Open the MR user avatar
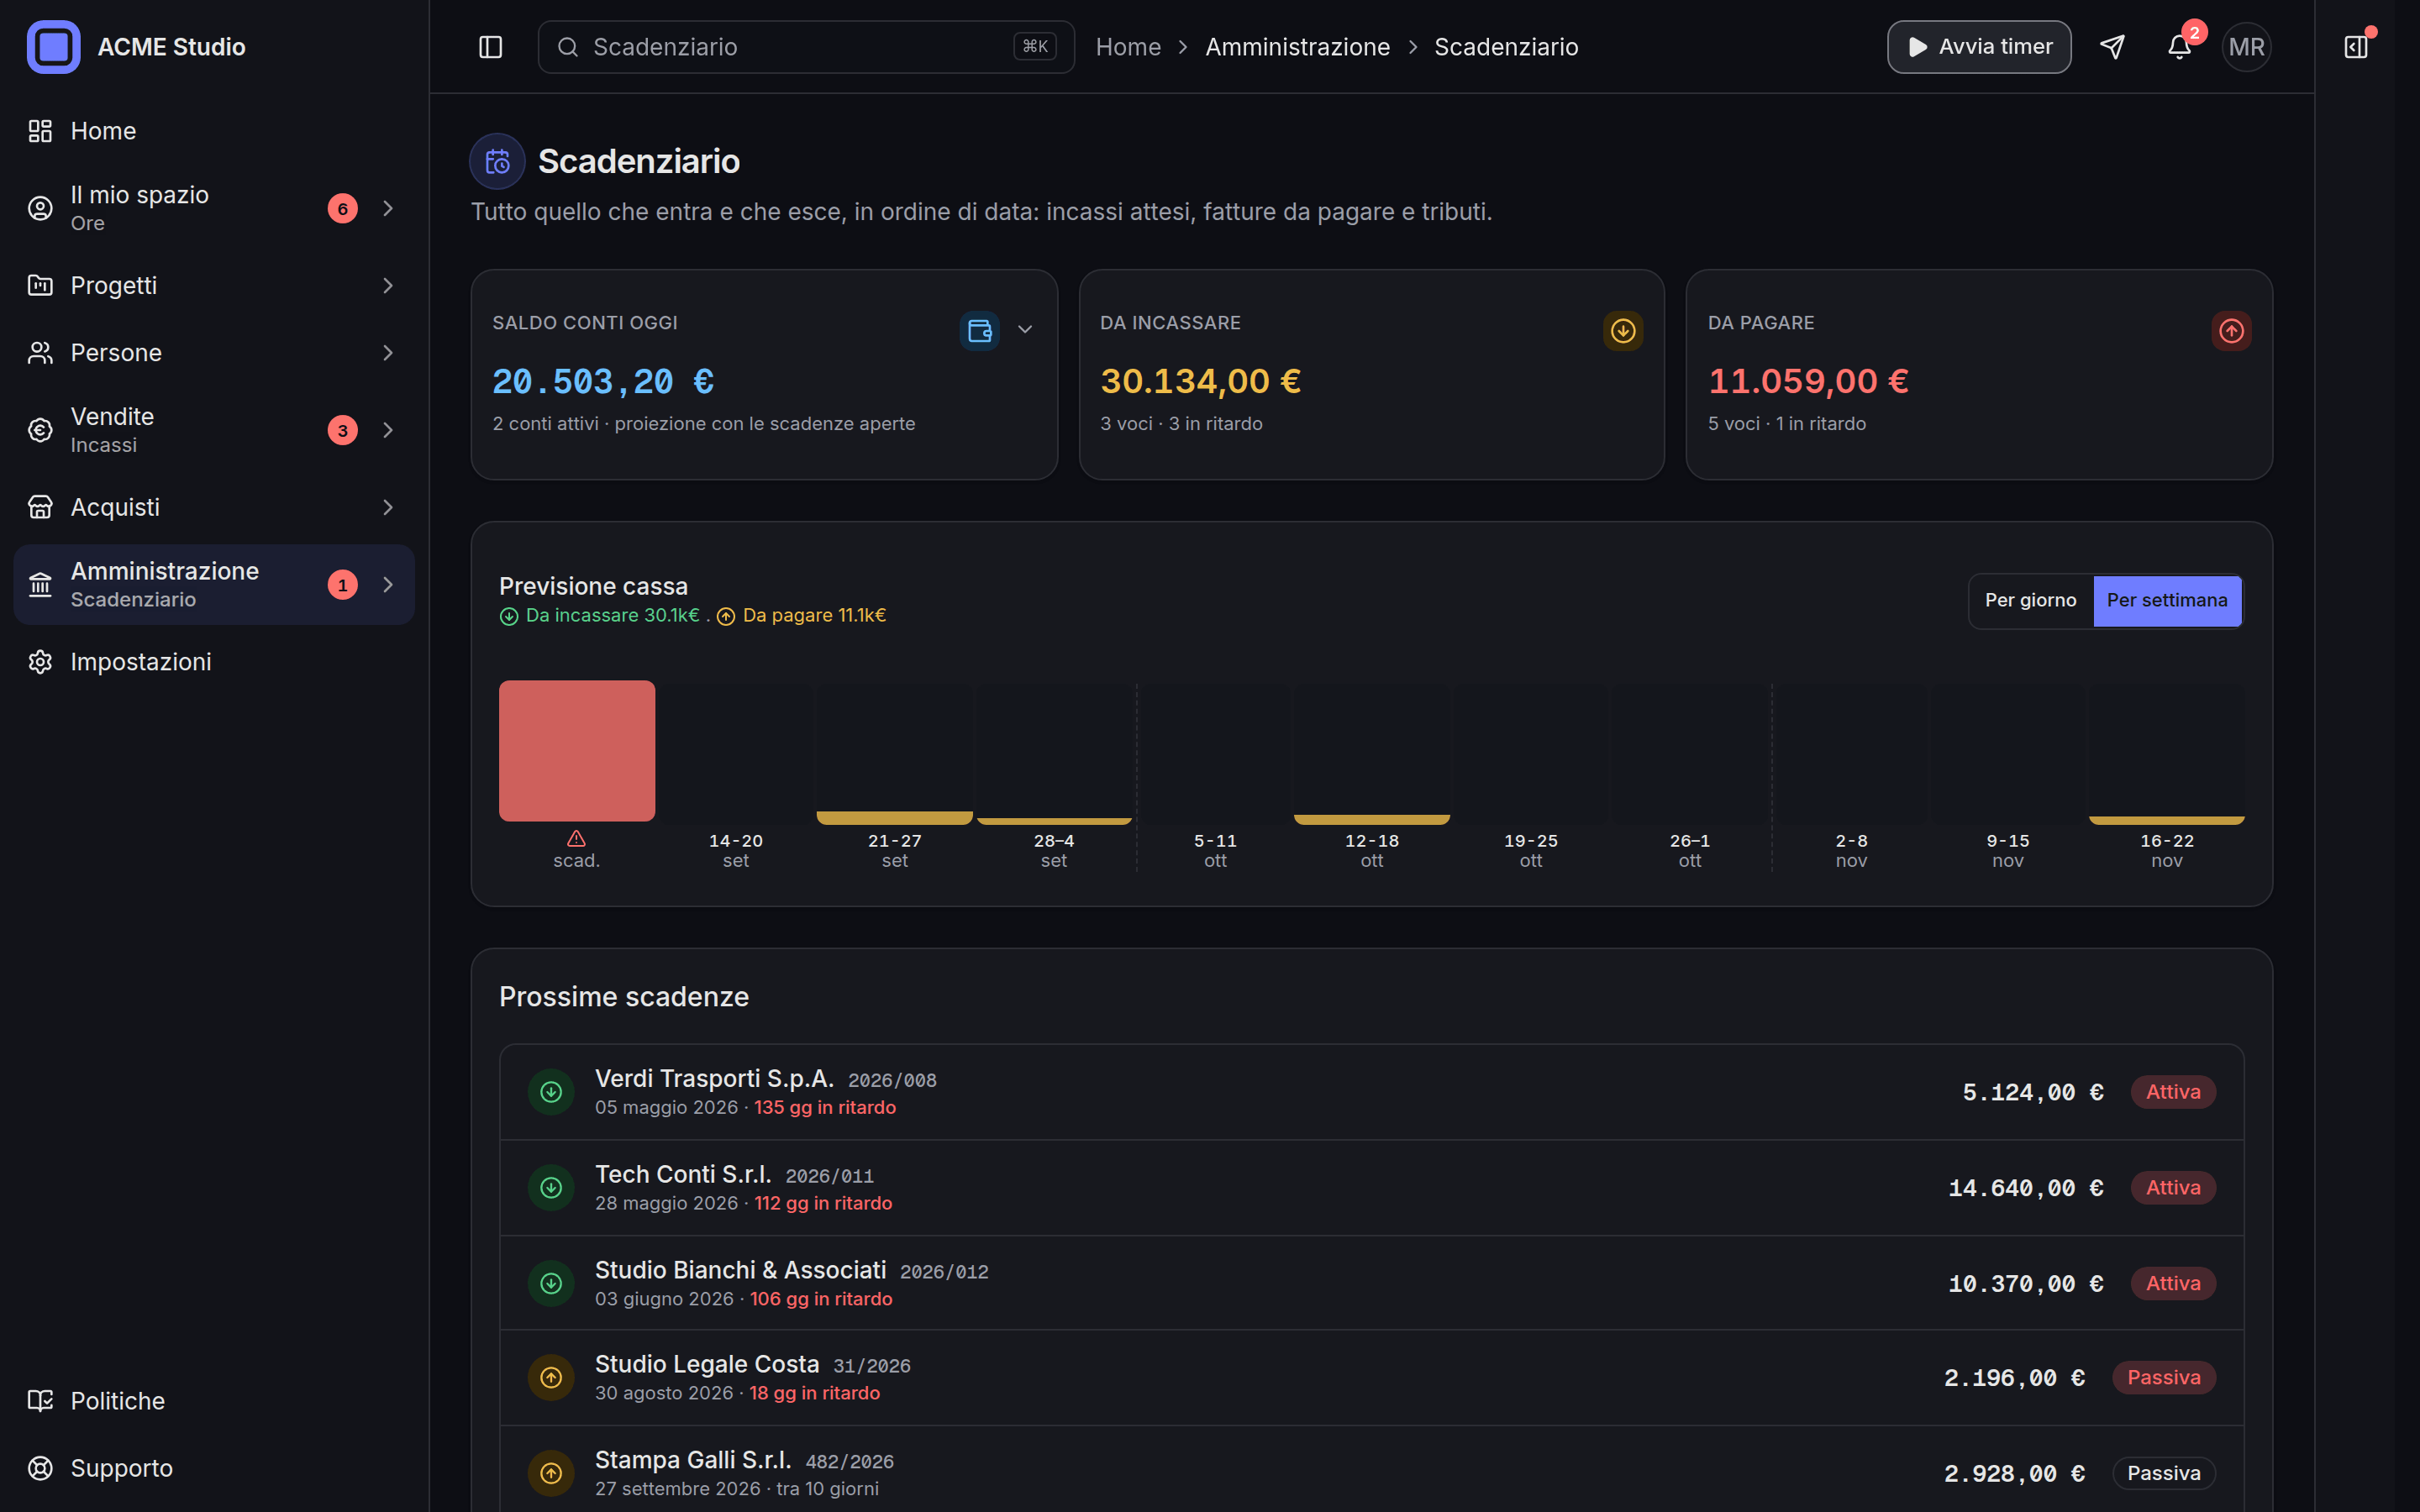Viewport: 2420px width, 1512px height. [2246, 47]
